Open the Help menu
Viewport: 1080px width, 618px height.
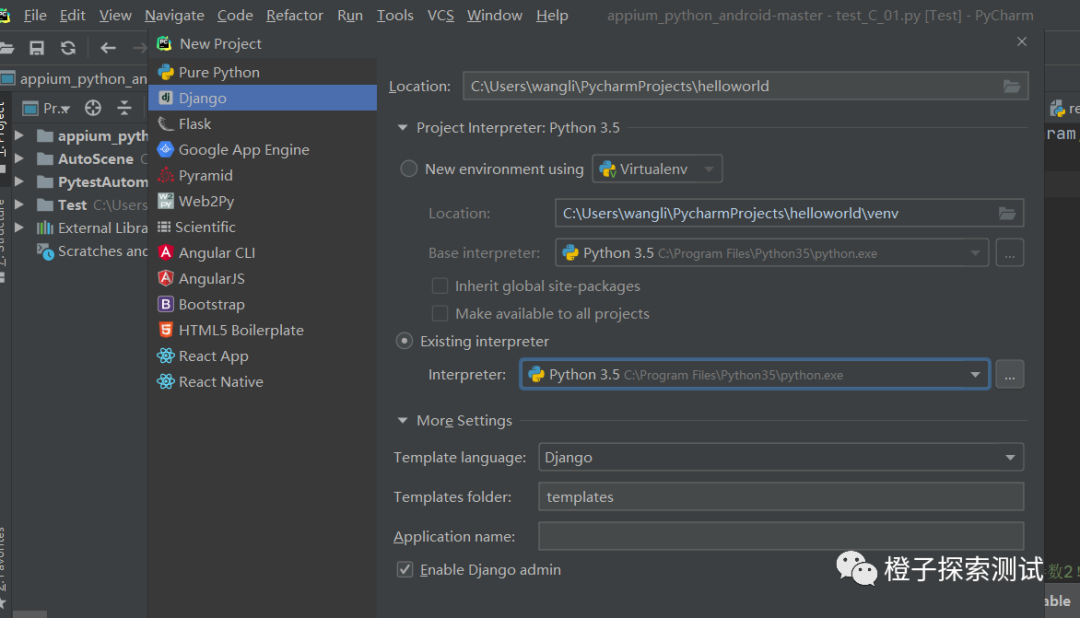coord(552,15)
